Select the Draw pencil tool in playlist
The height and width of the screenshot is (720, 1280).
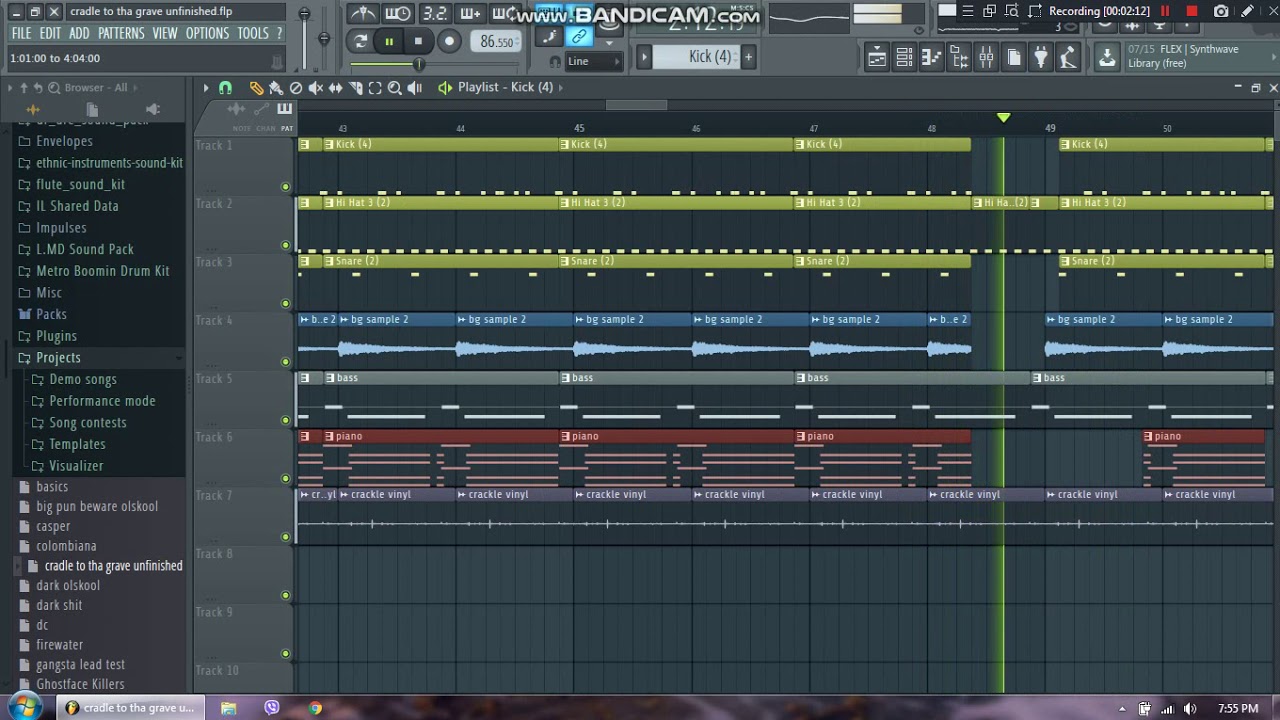click(x=256, y=88)
